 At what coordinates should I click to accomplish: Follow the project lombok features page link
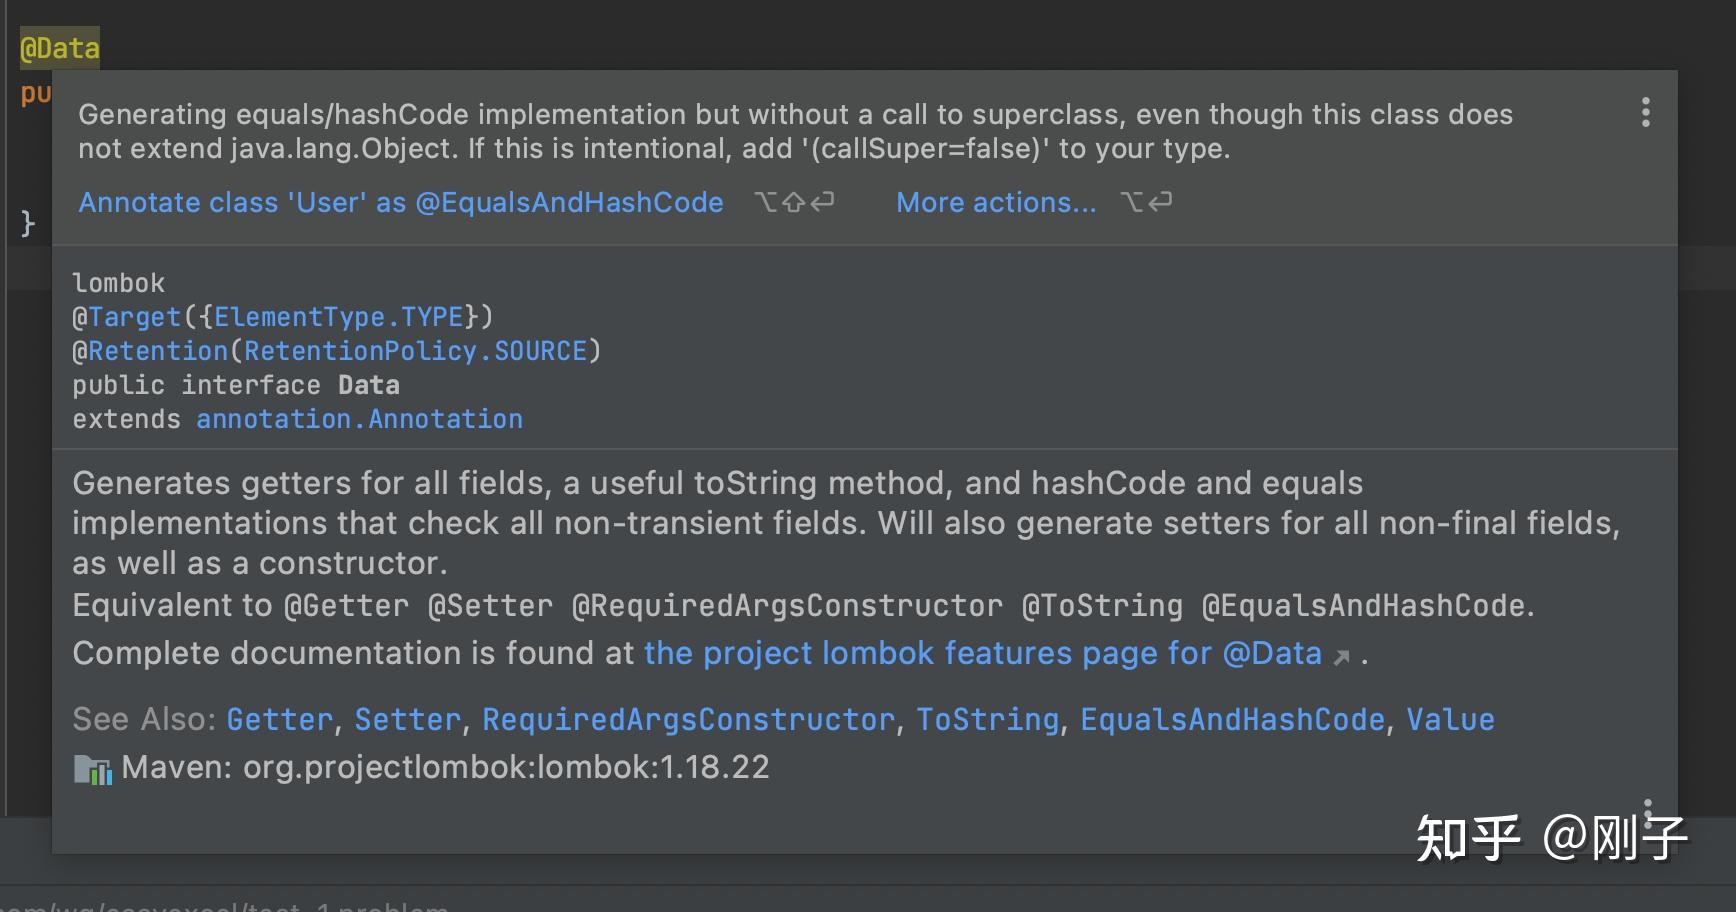pyautogui.click(x=983, y=654)
